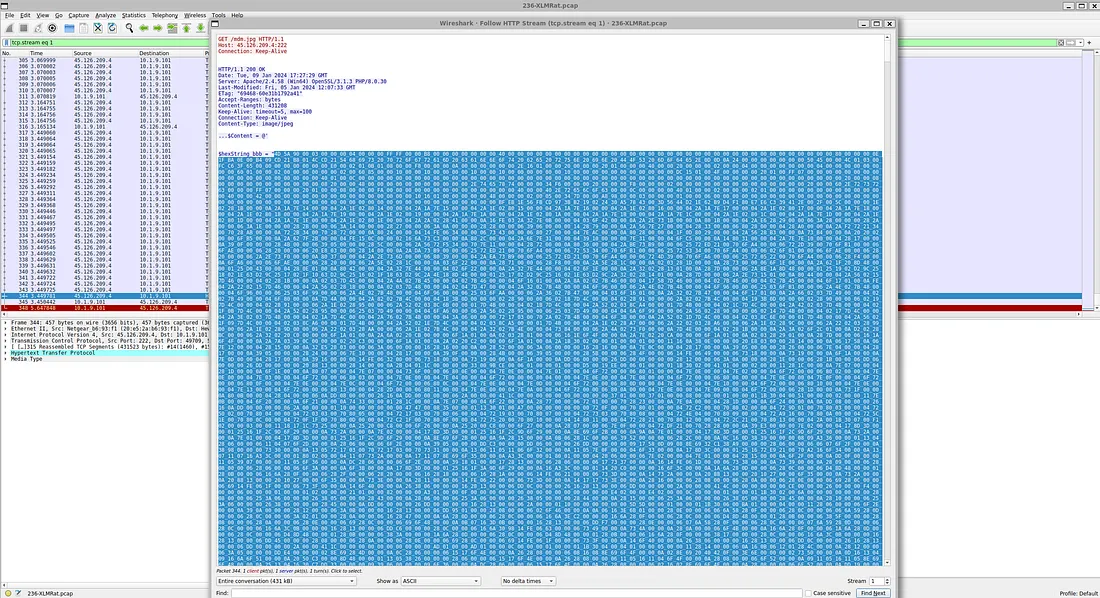Click the Stop capture square icon
The height and width of the screenshot is (598, 1100).
click(x=23, y=28)
